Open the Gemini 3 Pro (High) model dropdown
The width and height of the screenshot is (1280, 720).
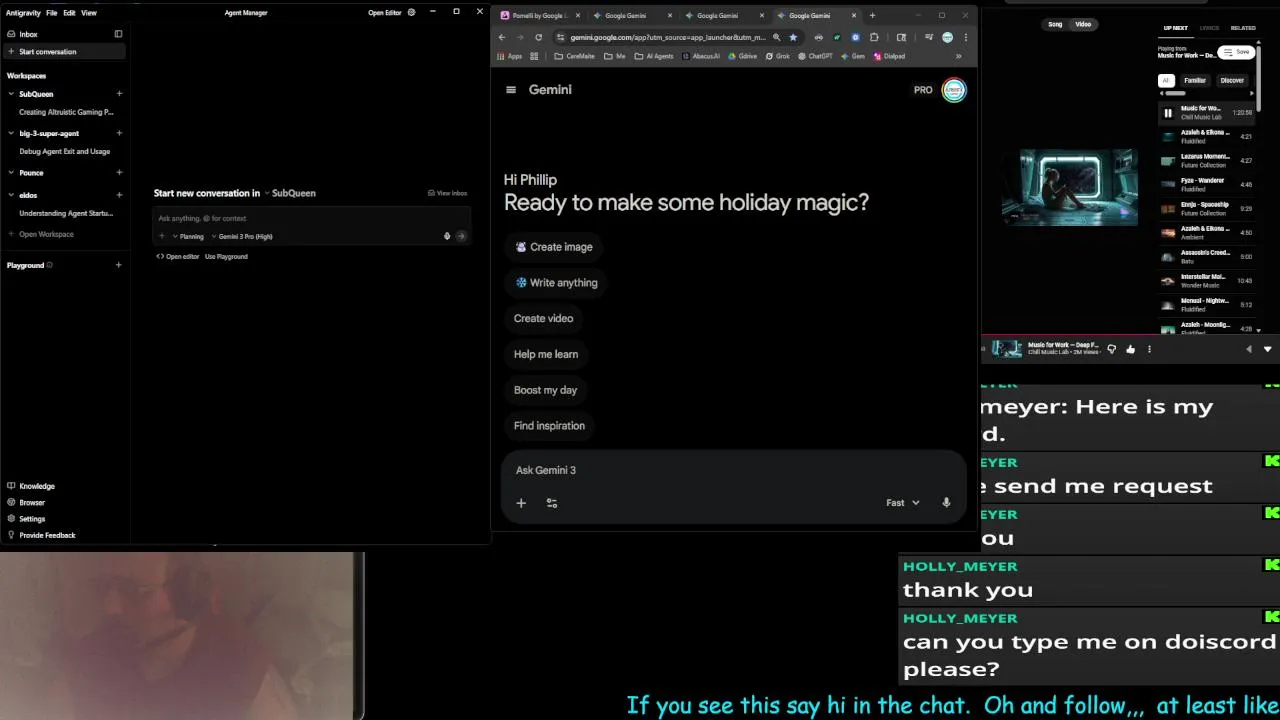coord(243,237)
